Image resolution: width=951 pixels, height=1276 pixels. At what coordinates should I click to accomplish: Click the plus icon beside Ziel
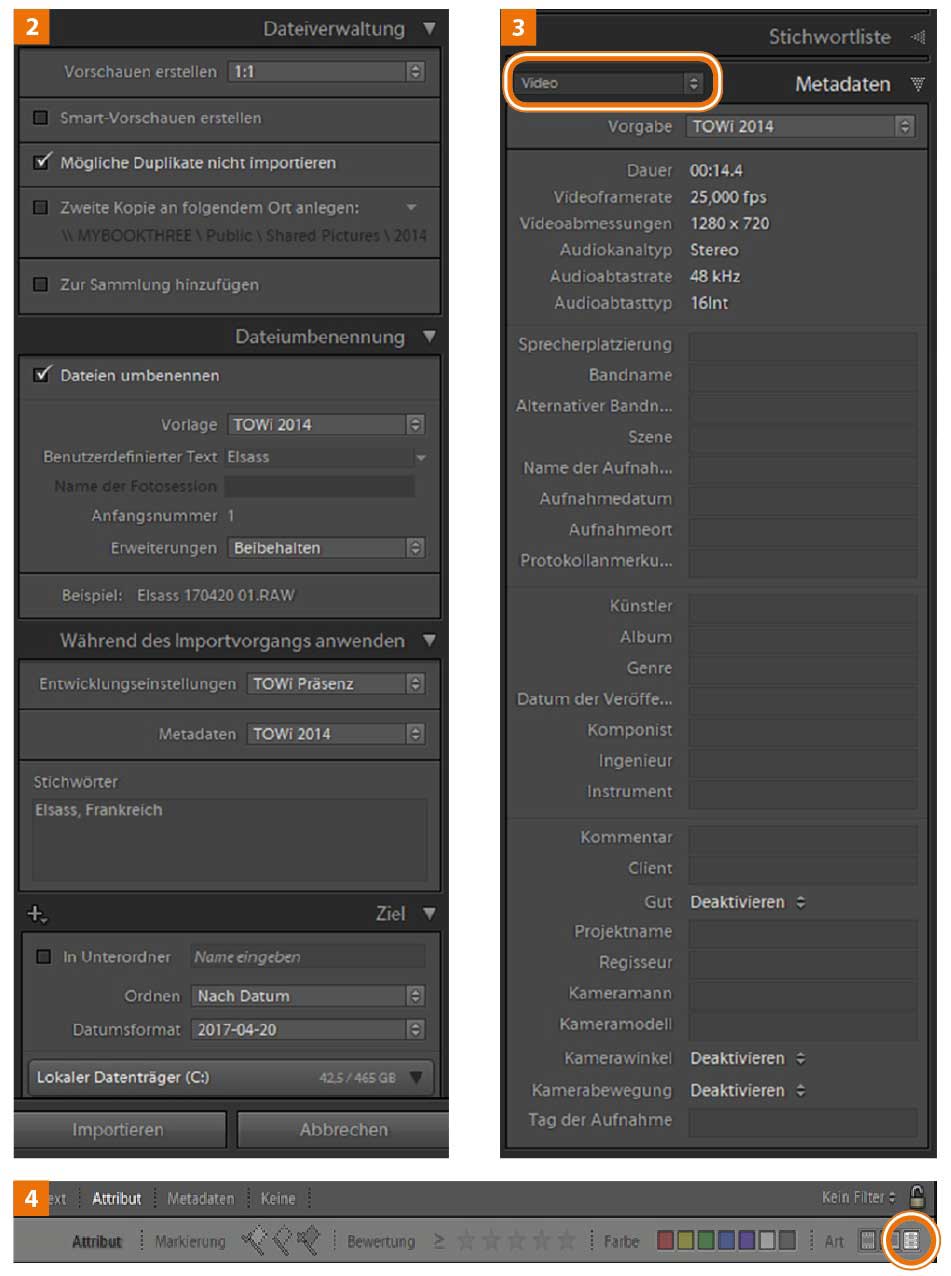pyautogui.click(x=38, y=913)
